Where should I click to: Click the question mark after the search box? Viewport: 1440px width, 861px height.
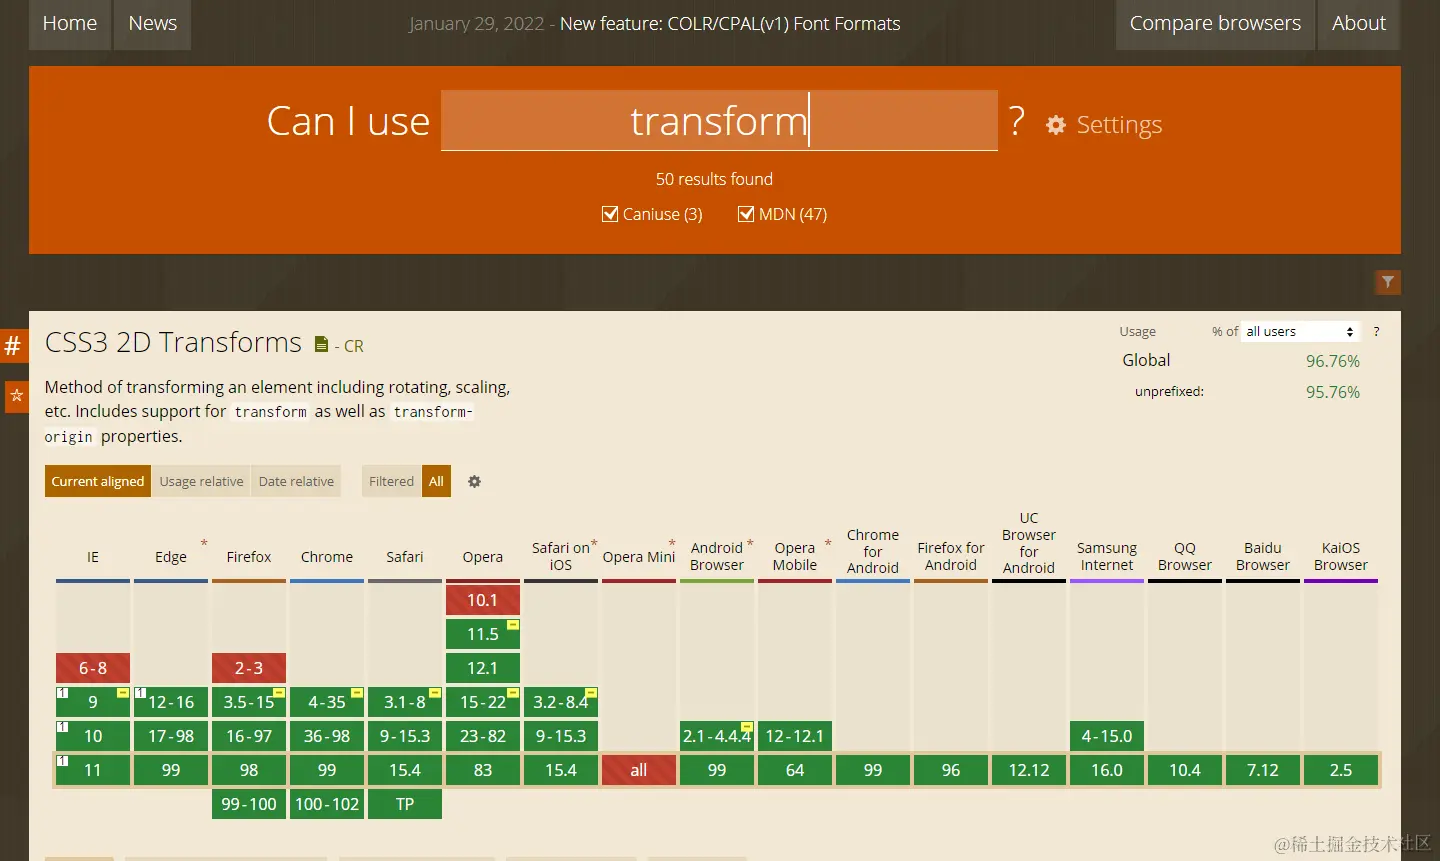(x=1017, y=121)
